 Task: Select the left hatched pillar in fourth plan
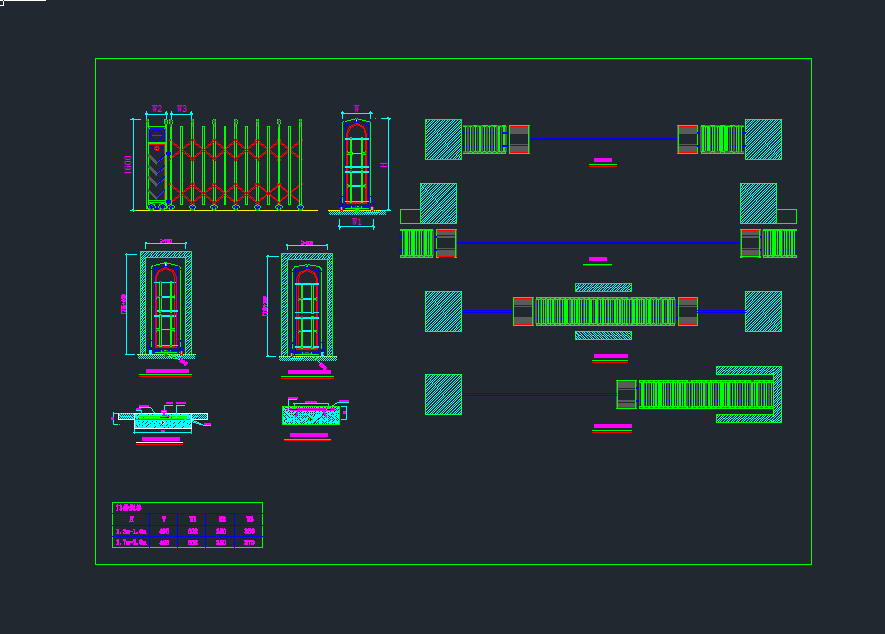pos(443,394)
